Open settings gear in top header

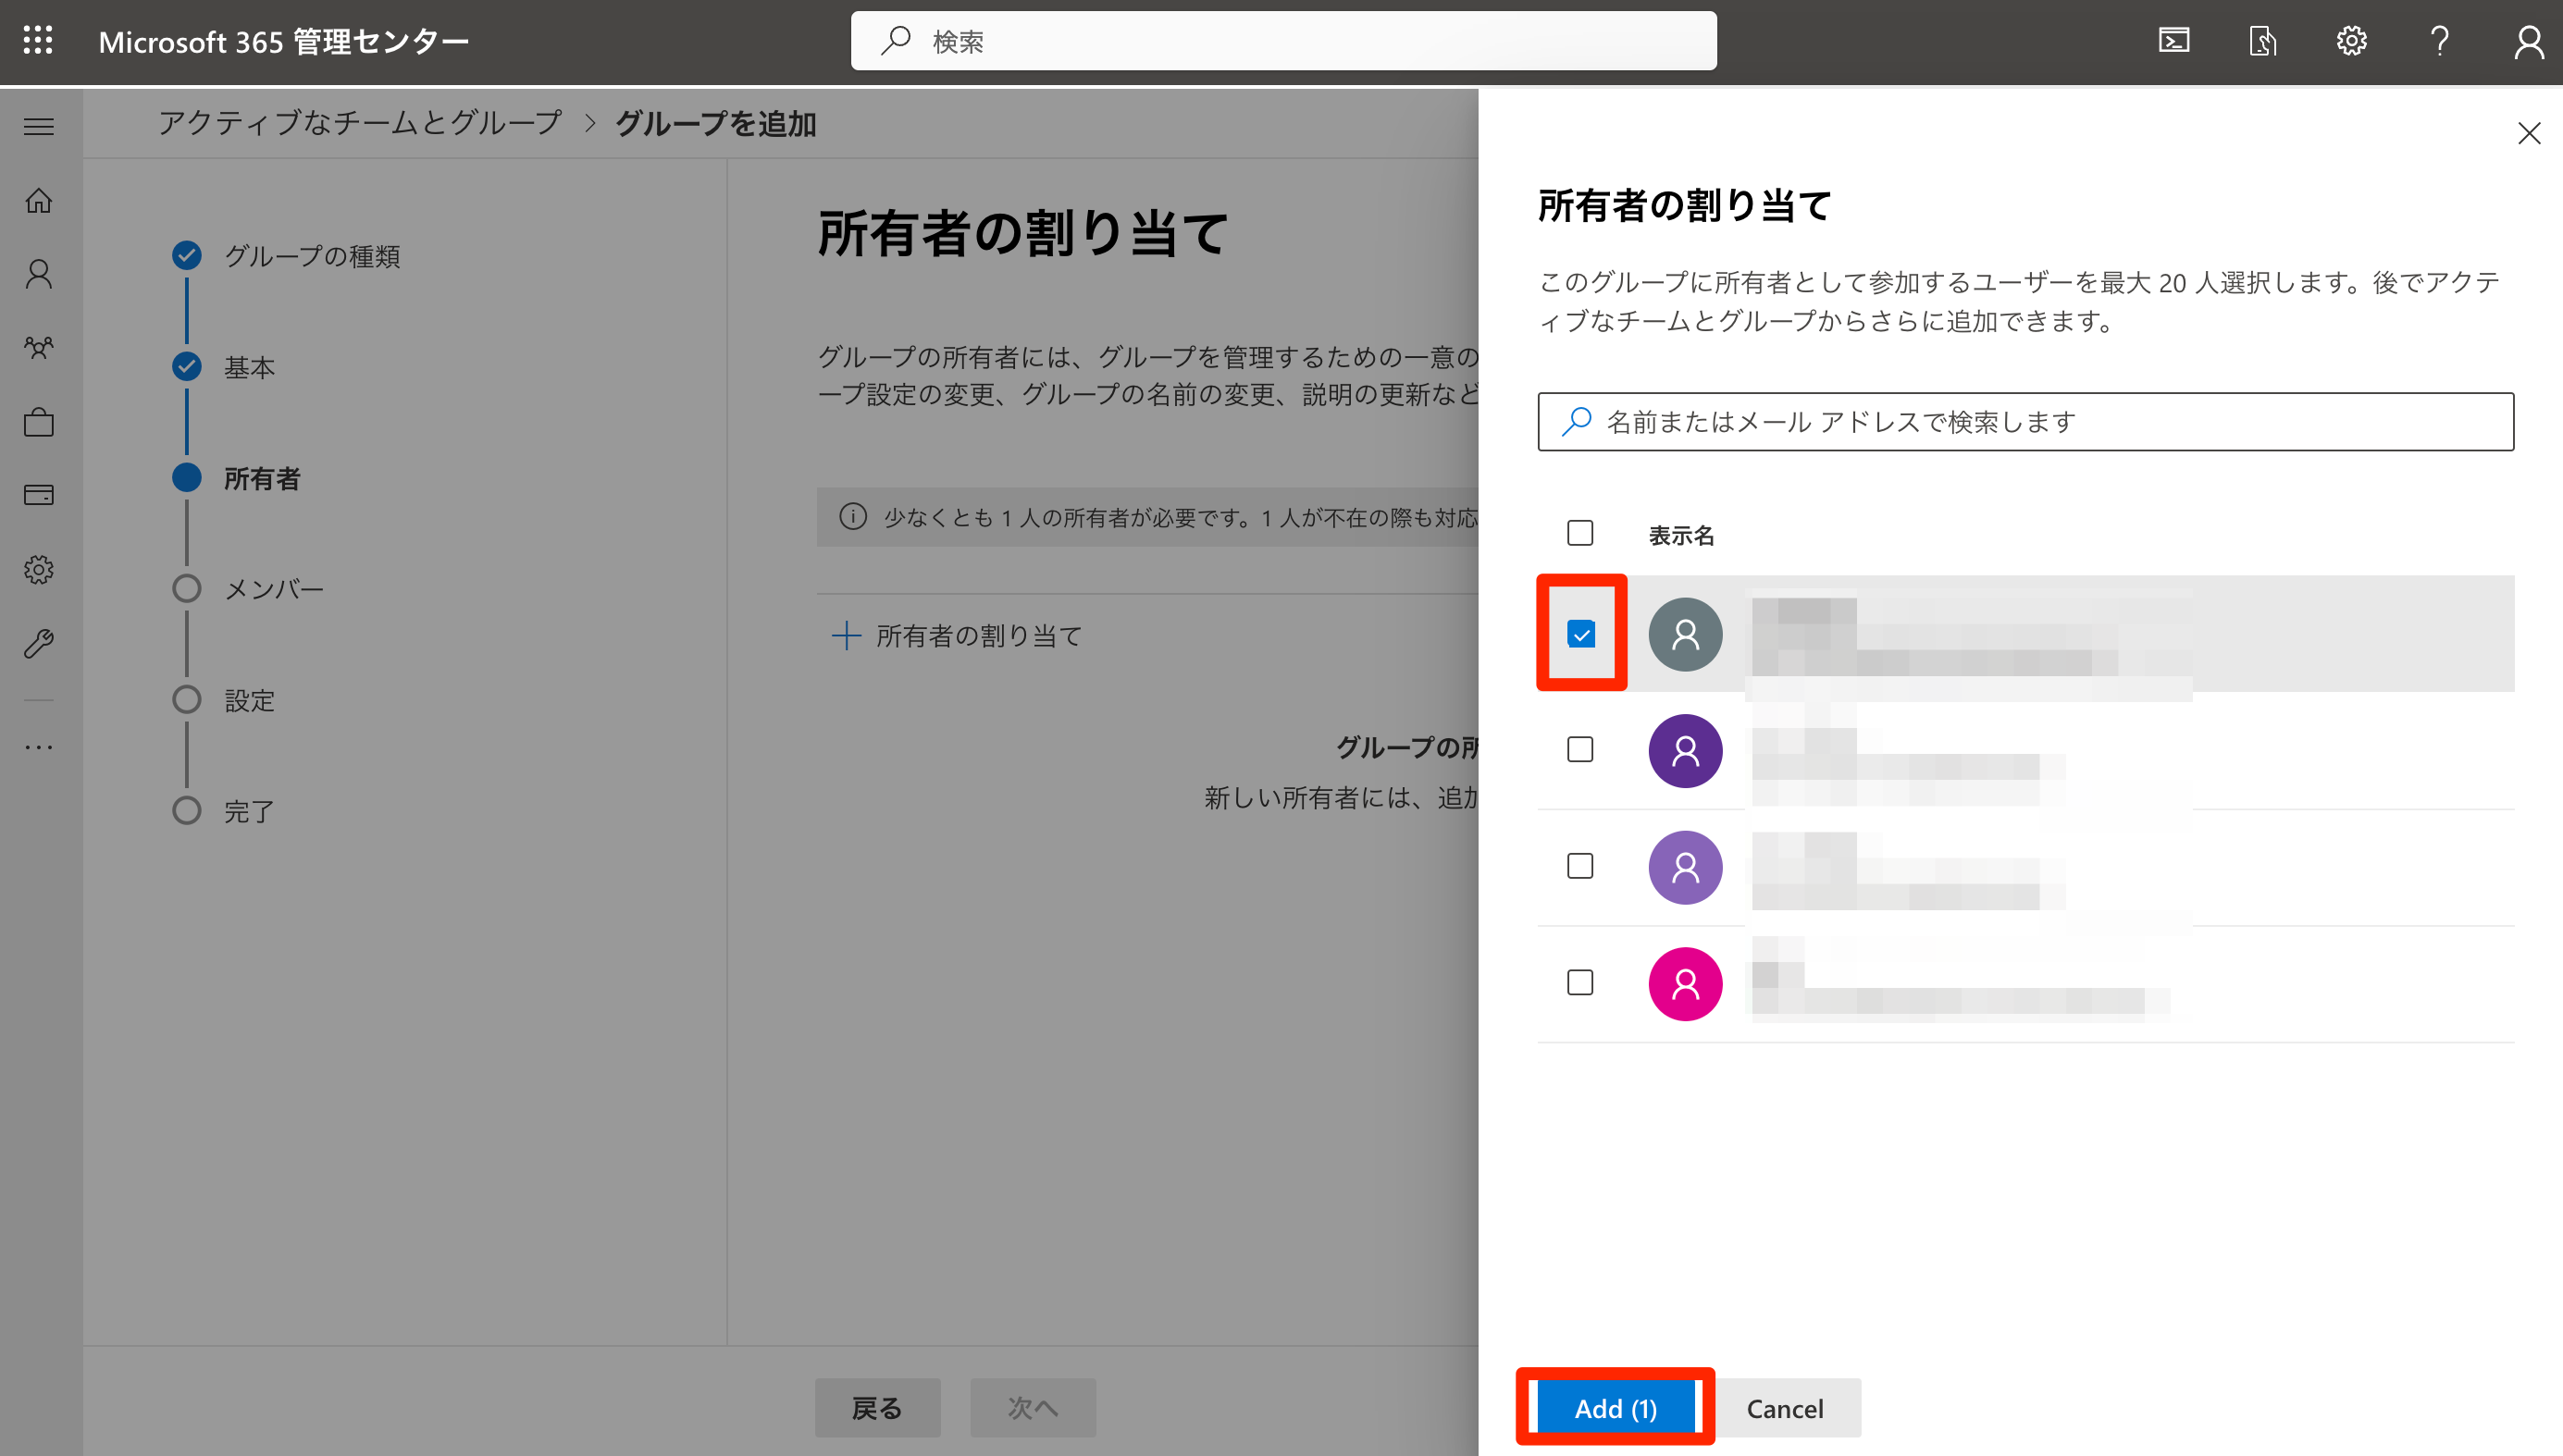click(2351, 41)
